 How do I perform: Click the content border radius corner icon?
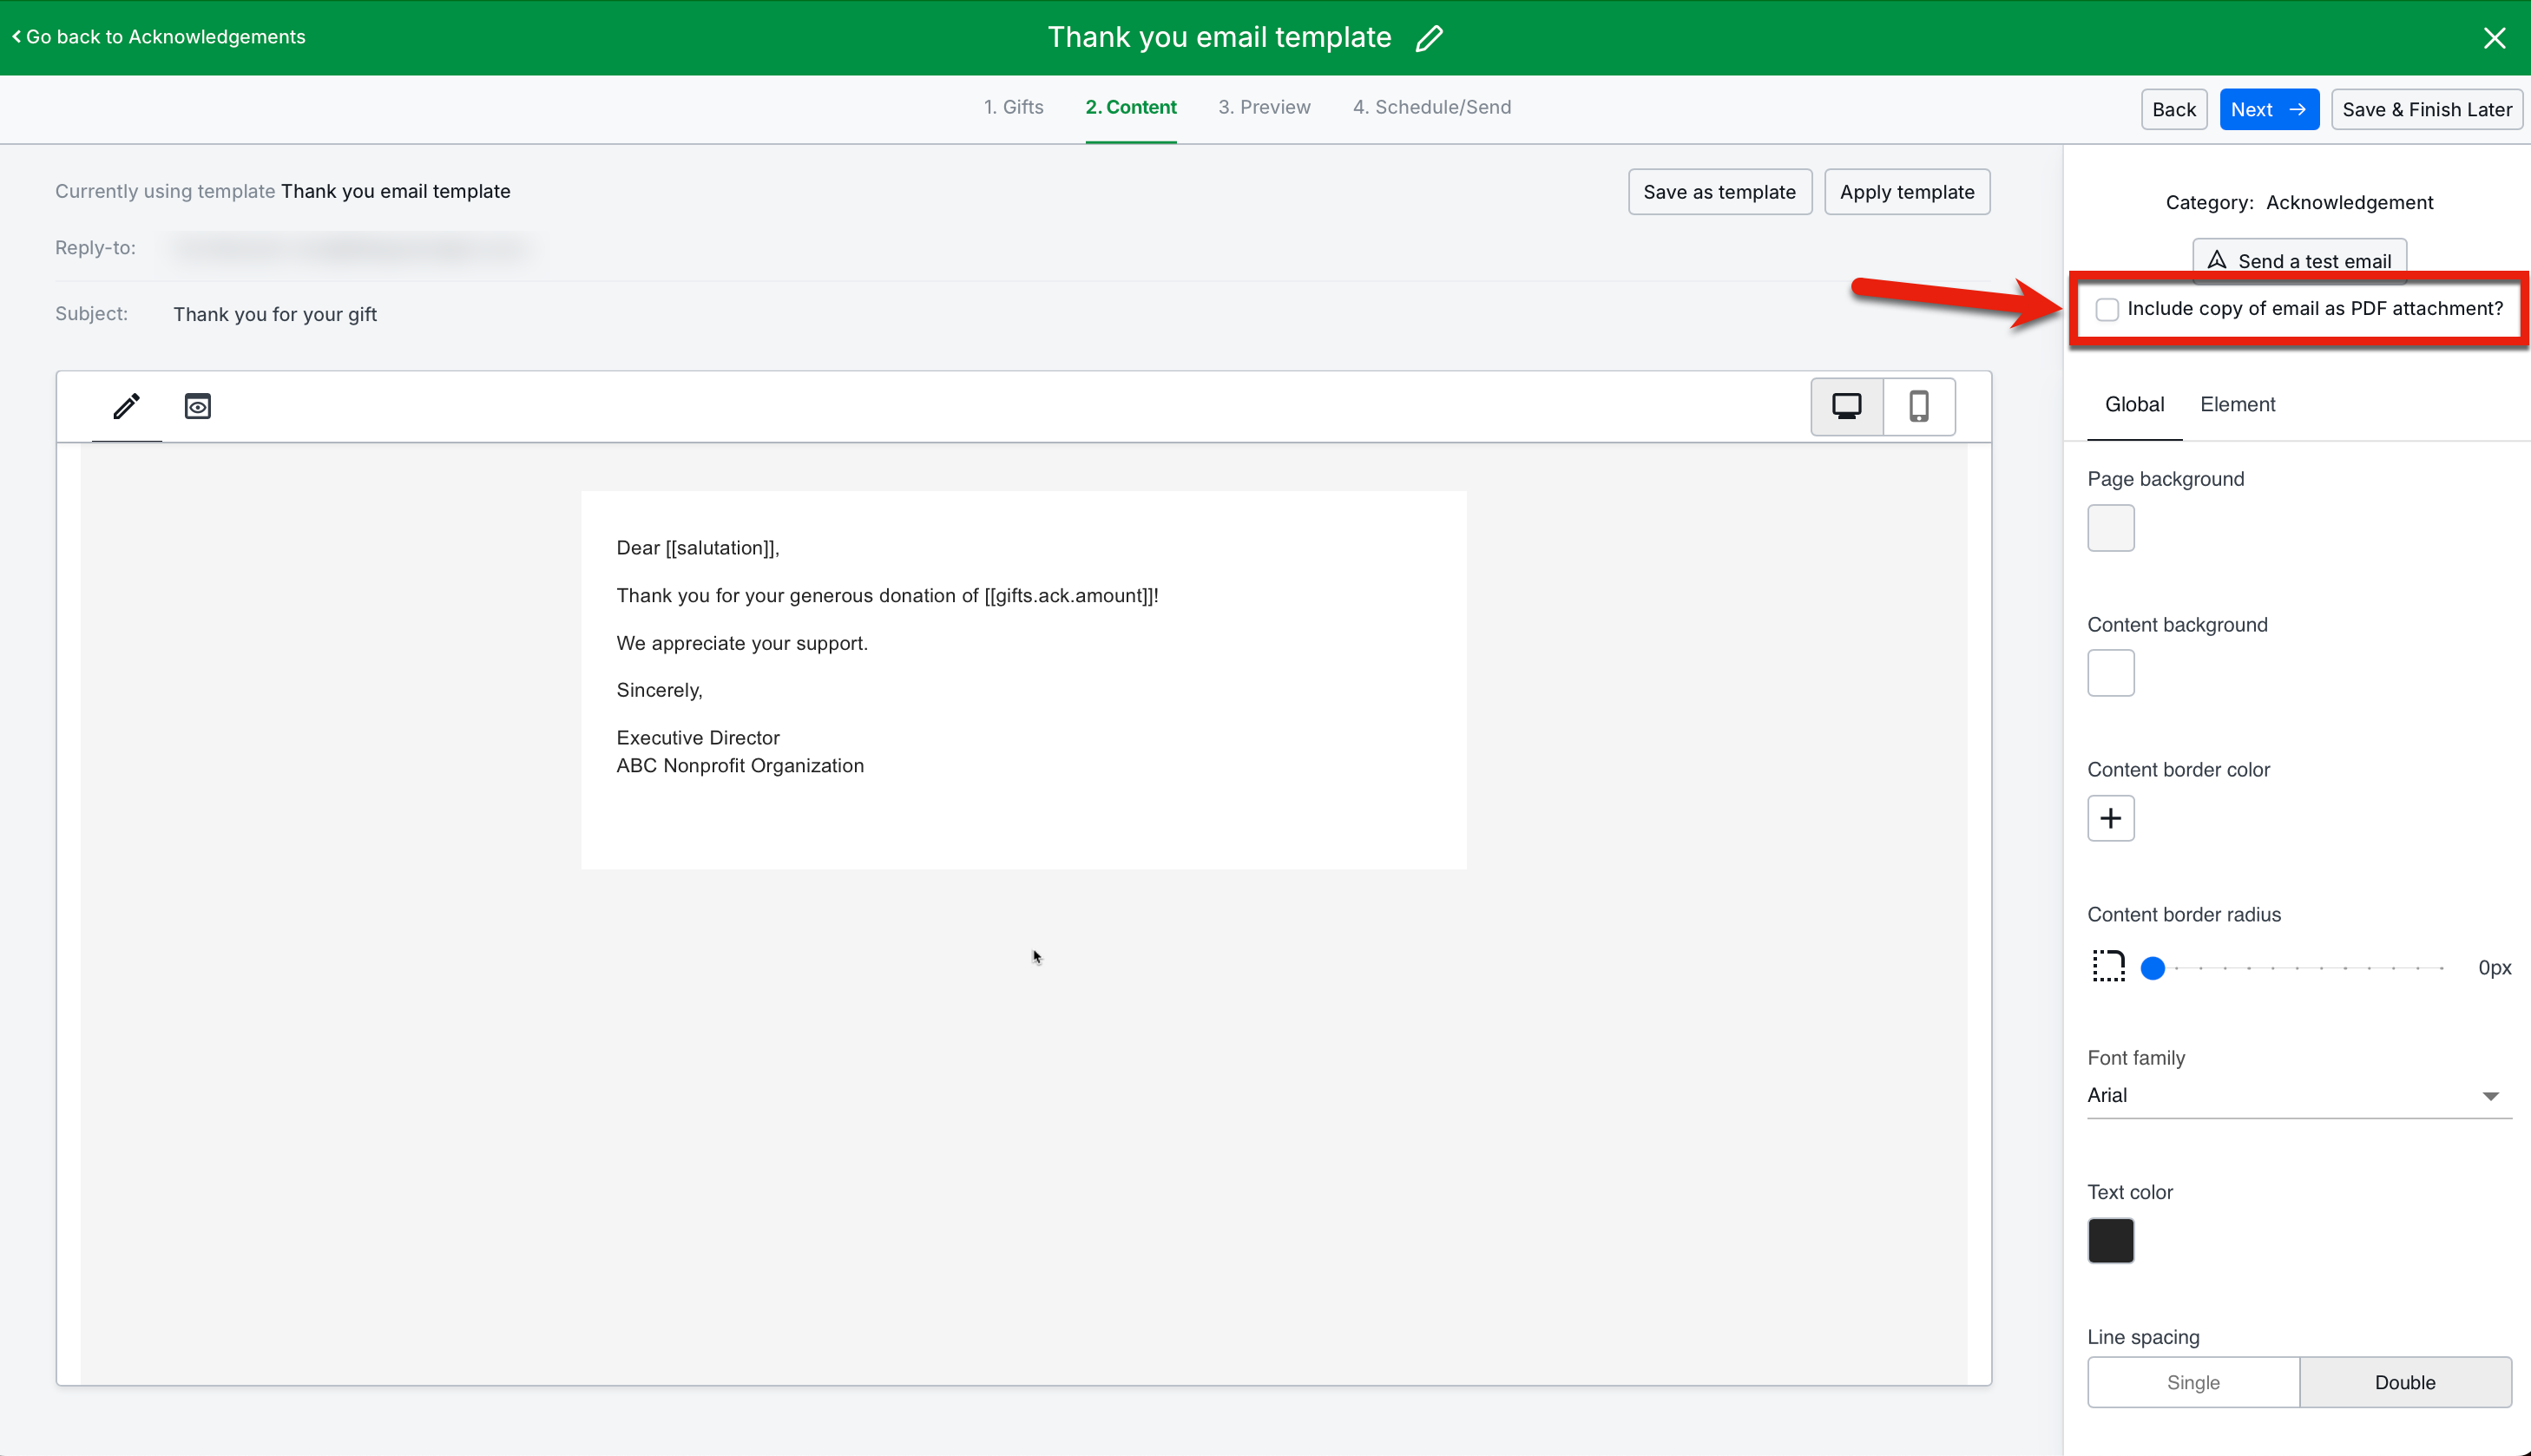point(2108,966)
